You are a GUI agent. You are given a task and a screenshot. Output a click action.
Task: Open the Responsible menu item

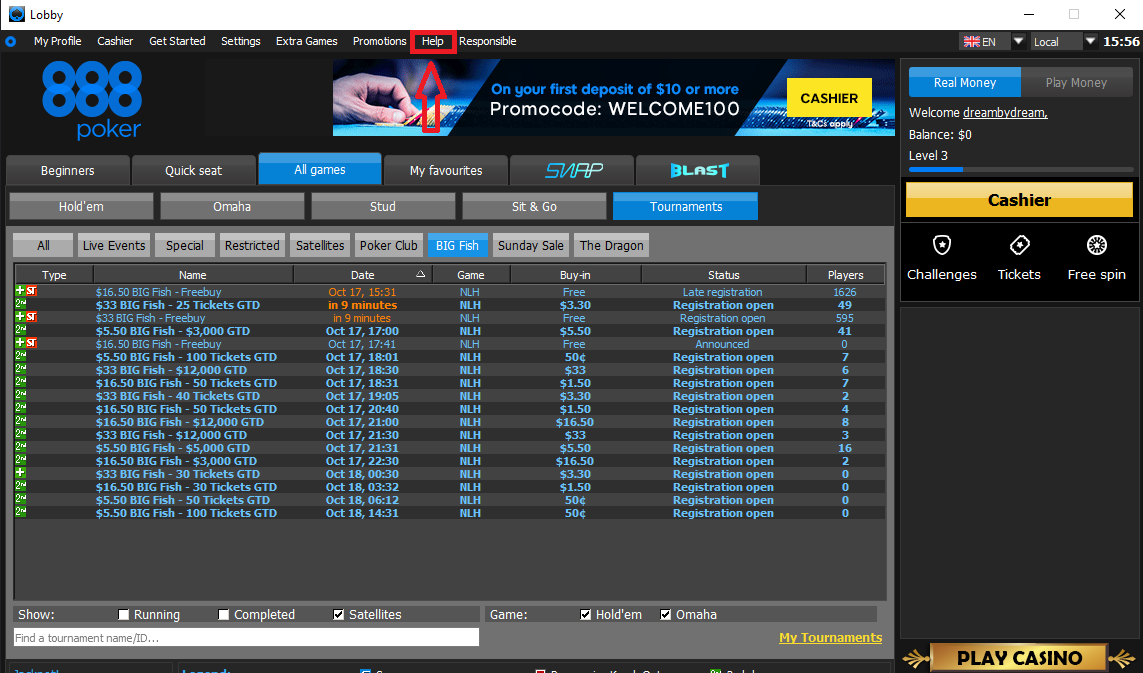[488, 42]
